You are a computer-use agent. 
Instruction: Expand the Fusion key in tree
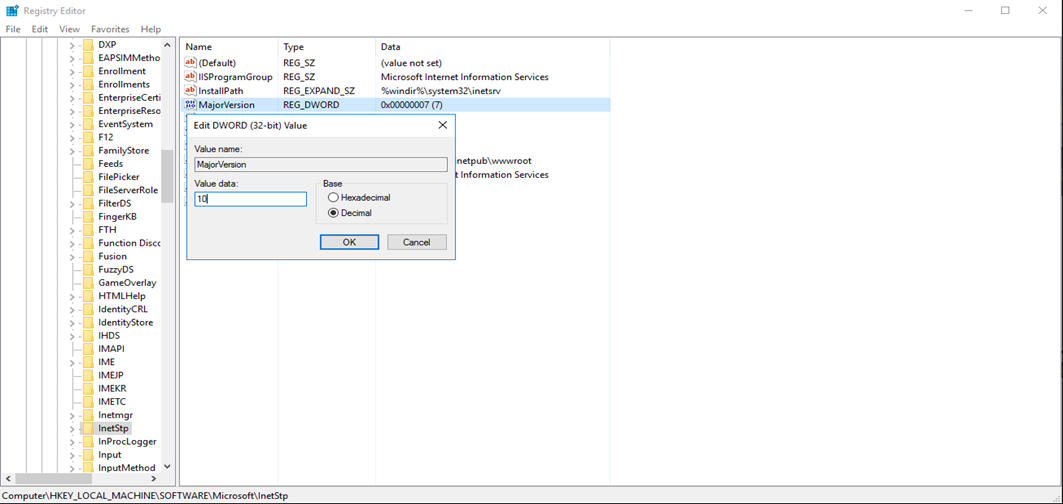pos(72,257)
